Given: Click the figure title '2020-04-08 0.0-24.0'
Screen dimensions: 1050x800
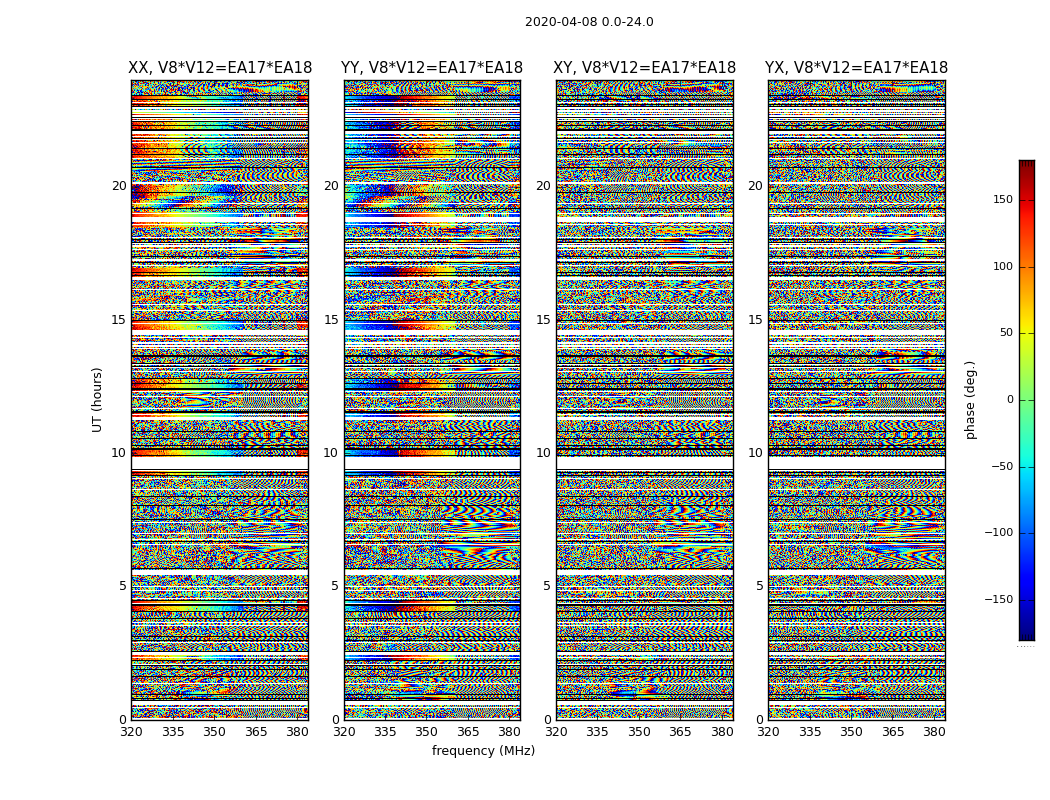Looking at the screenshot, I should pos(589,22).
